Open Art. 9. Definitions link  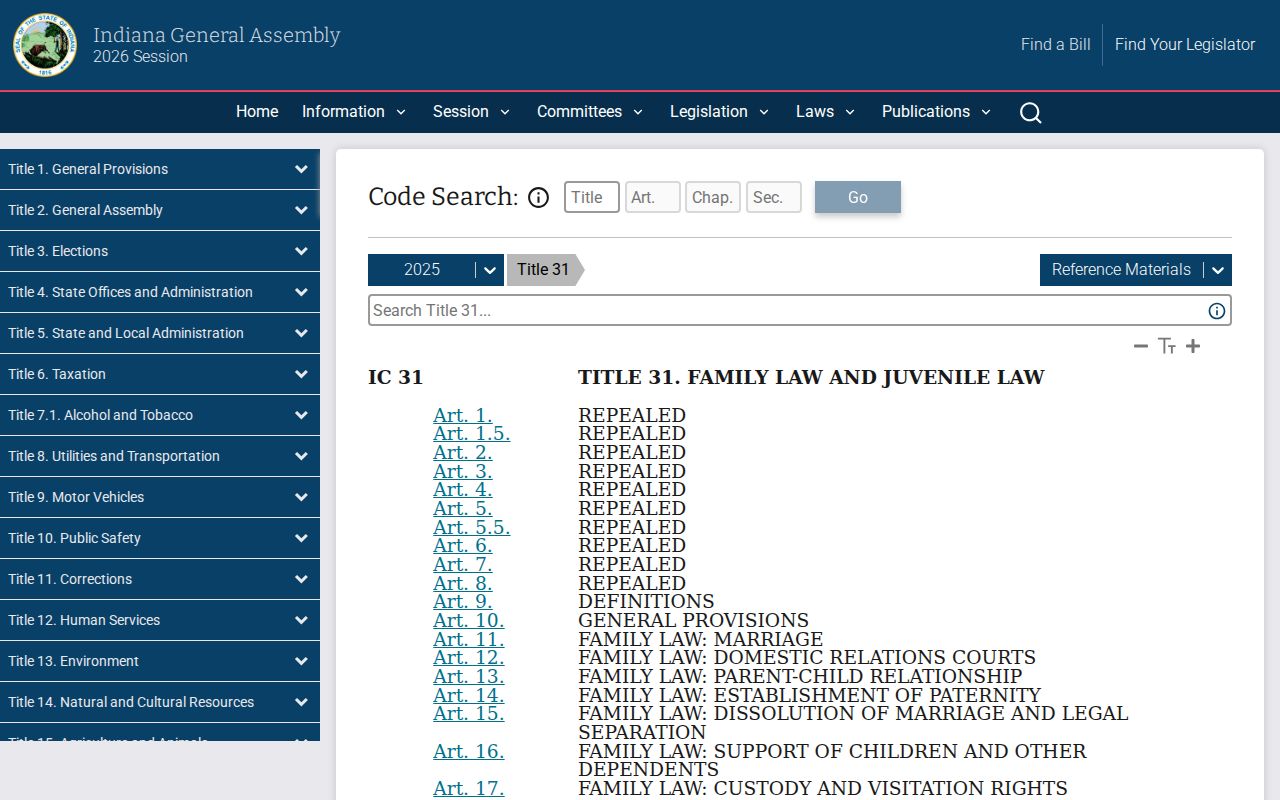tap(463, 602)
